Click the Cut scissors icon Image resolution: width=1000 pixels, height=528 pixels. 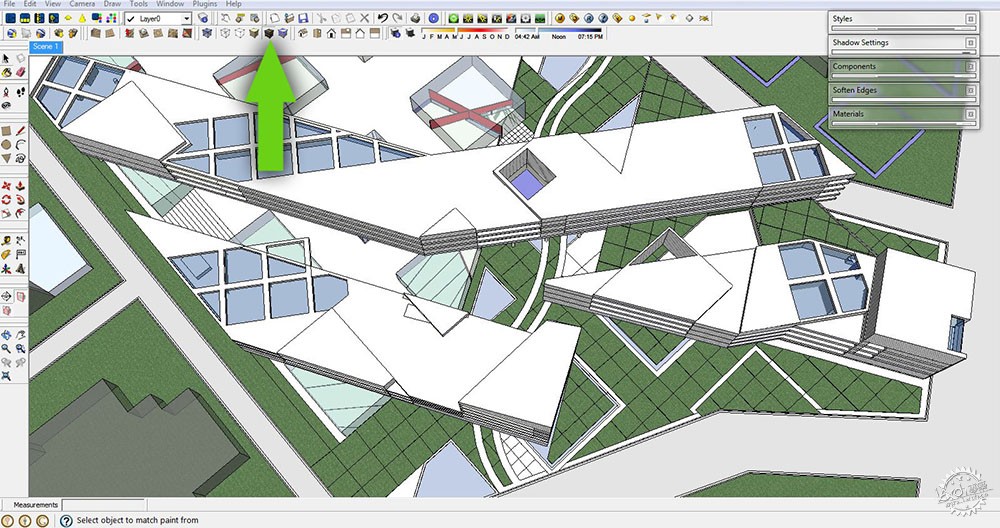322,18
